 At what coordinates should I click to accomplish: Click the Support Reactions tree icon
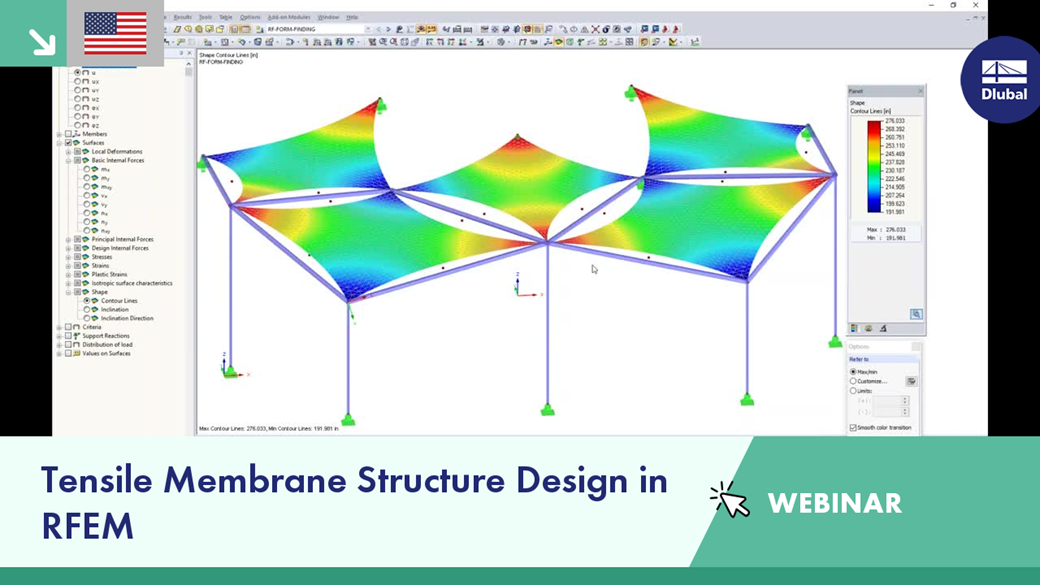click(x=76, y=336)
